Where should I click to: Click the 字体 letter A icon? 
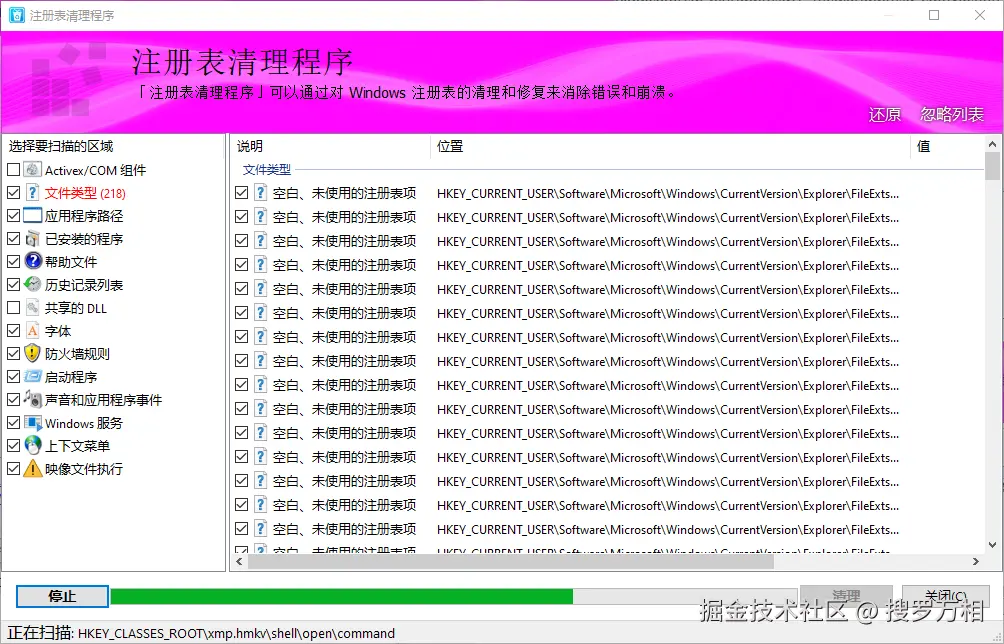[x=33, y=331]
